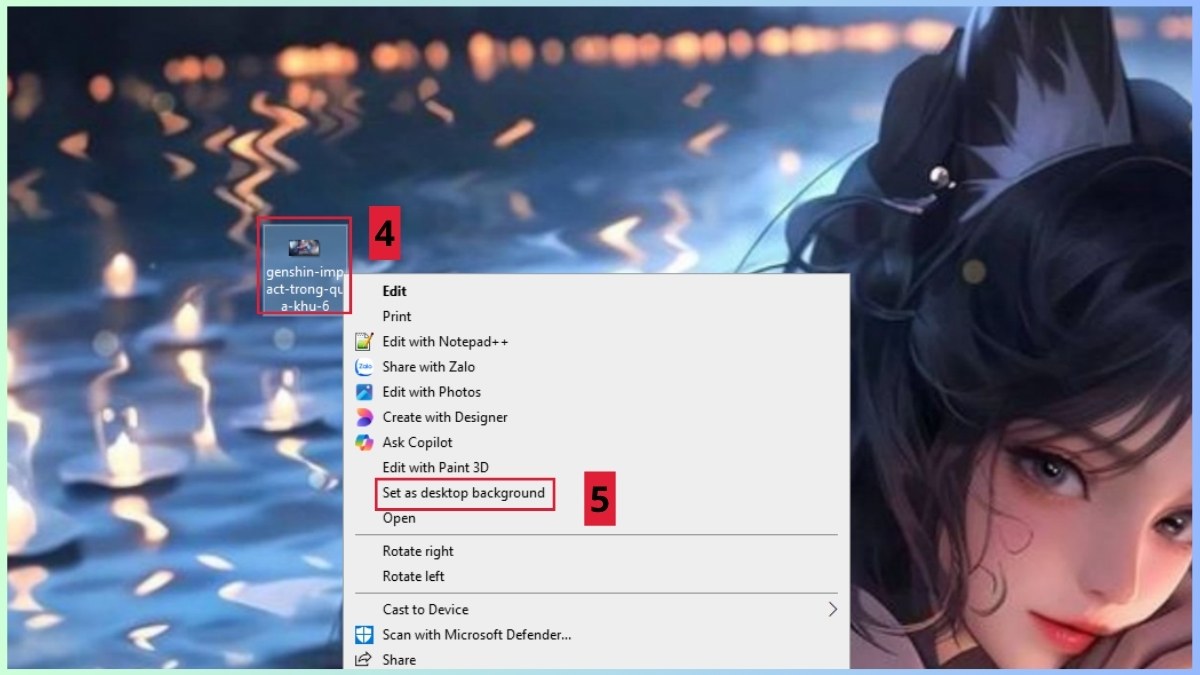Choose the Cast to Device entry
Viewport: 1200px width, 675px height.
[x=425, y=609]
